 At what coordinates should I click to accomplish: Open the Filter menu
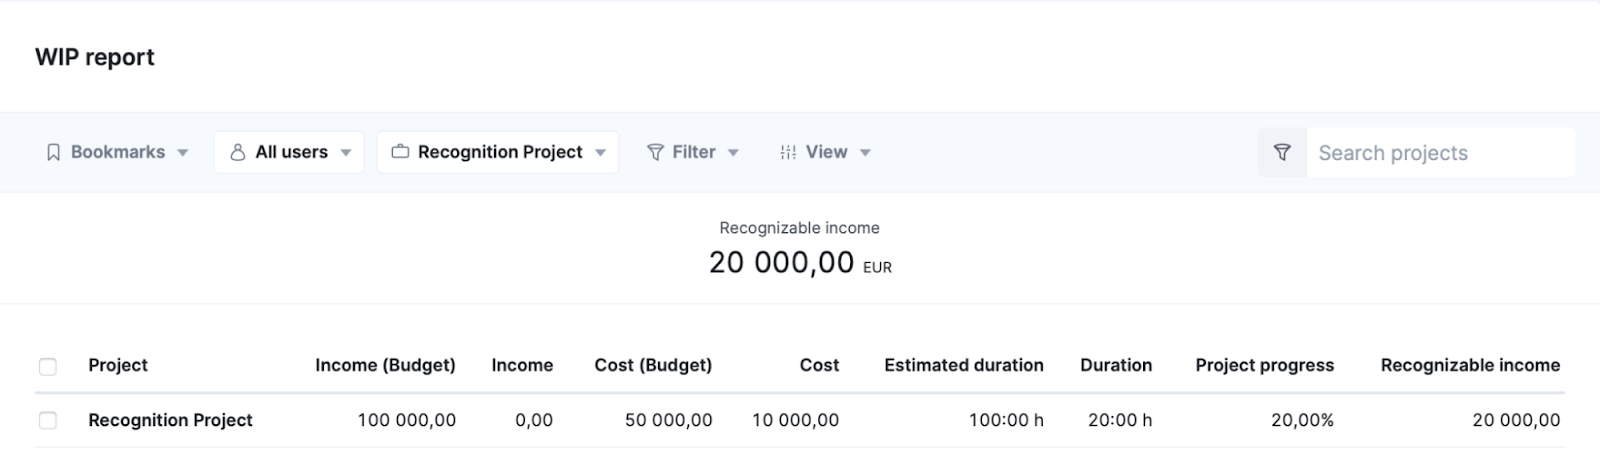[693, 153]
